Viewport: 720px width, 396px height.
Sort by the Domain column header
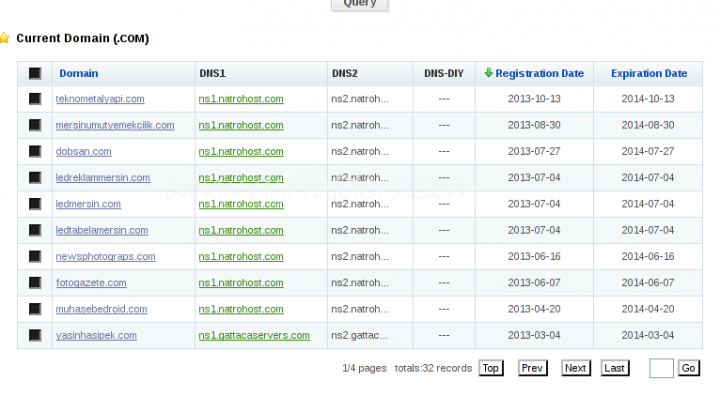(x=79, y=73)
